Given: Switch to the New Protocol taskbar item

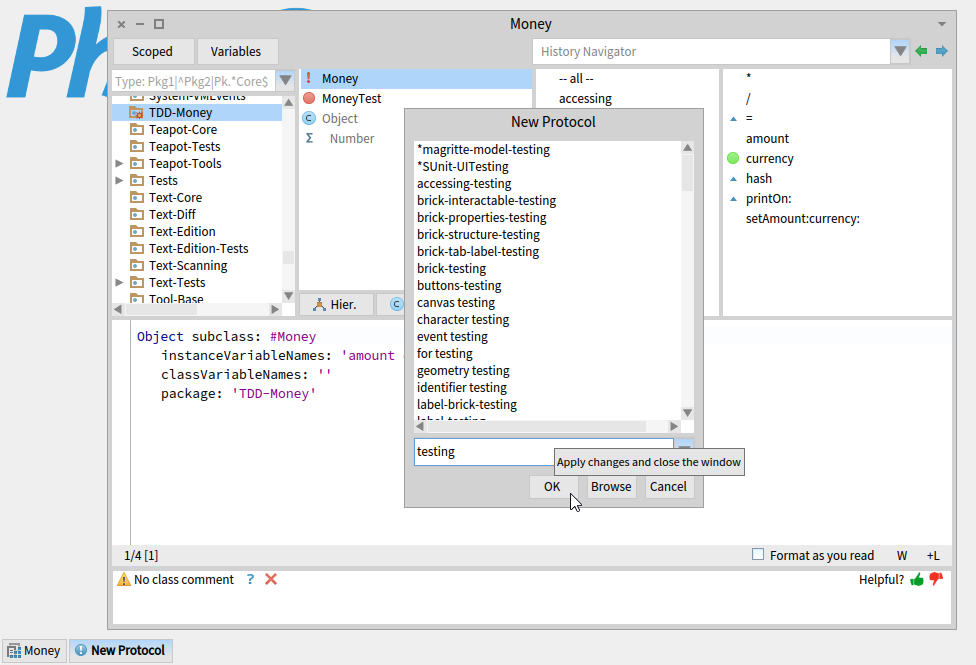Looking at the screenshot, I should 121,651.
